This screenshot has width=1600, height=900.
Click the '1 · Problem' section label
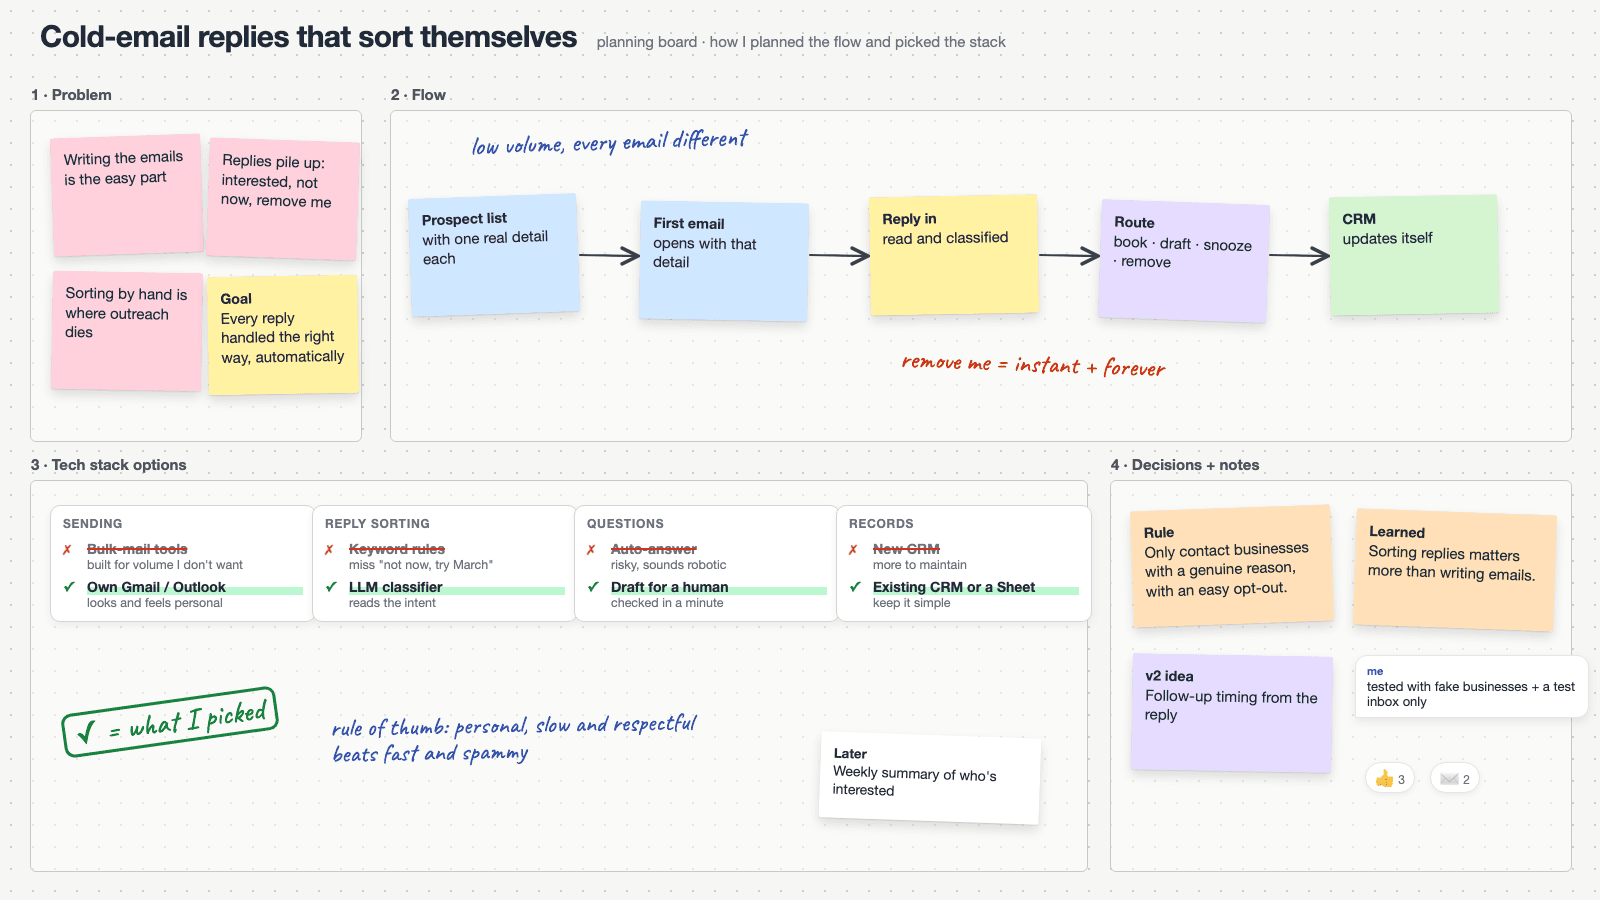[71, 95]
